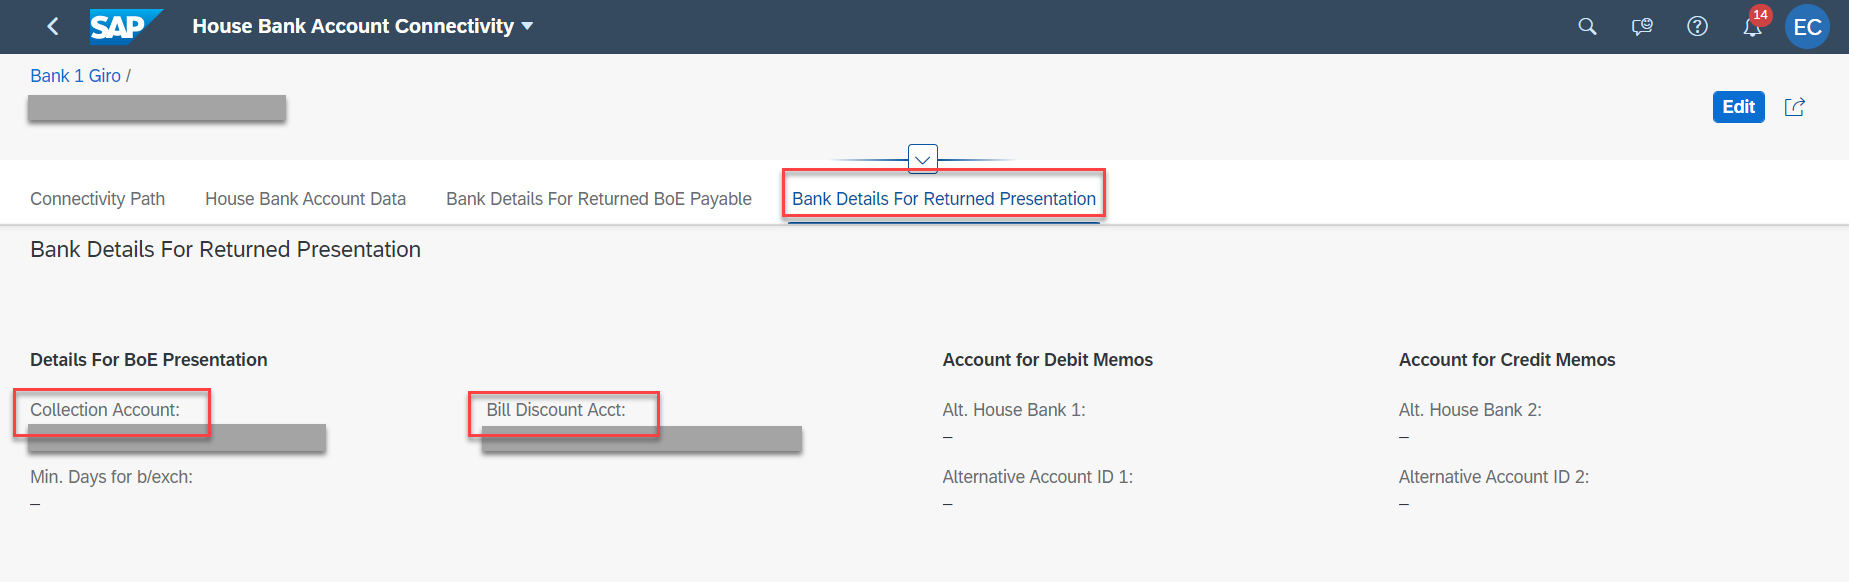Open notifications bell with 14 badge
Screen dimensions: 1849x582
click(1754, 25)
